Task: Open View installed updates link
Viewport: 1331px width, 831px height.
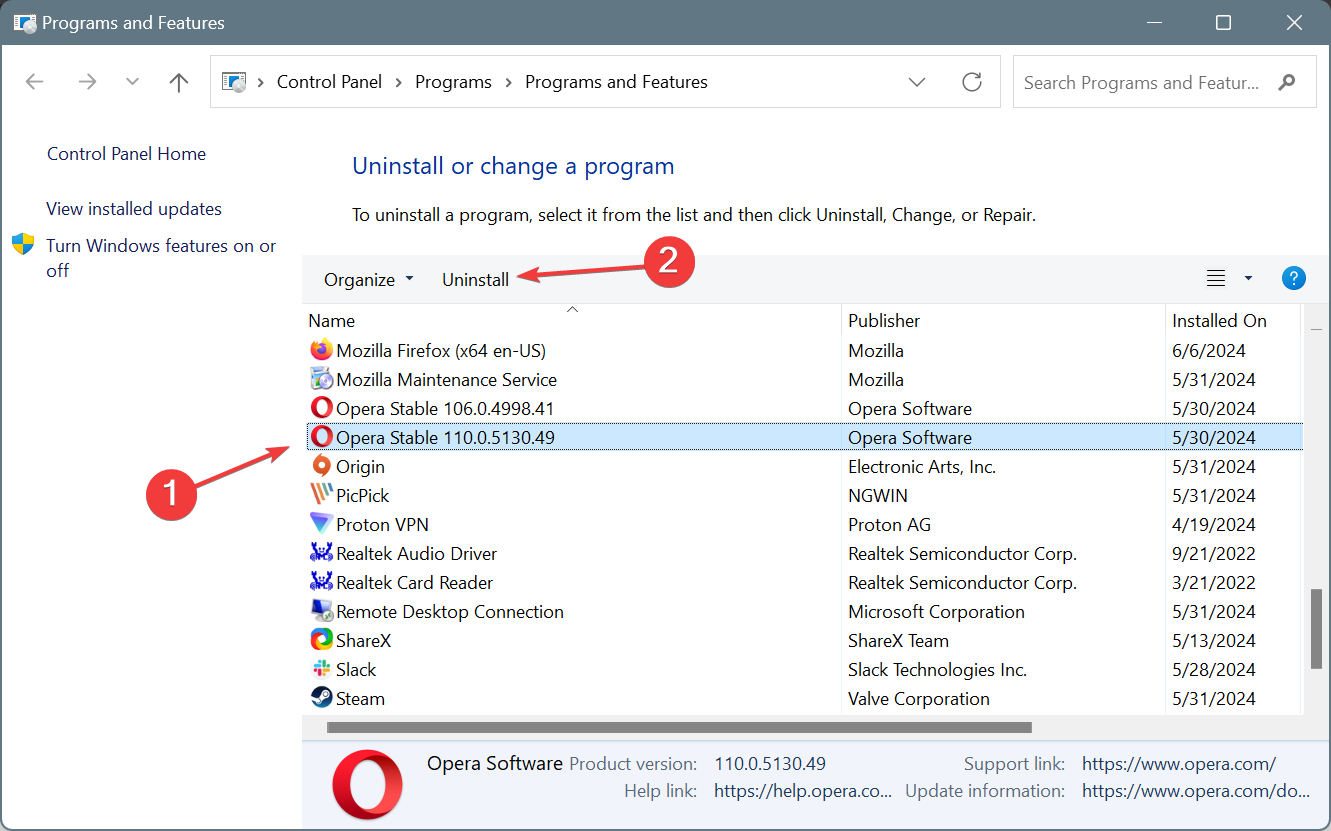Action: pos(134,209)
